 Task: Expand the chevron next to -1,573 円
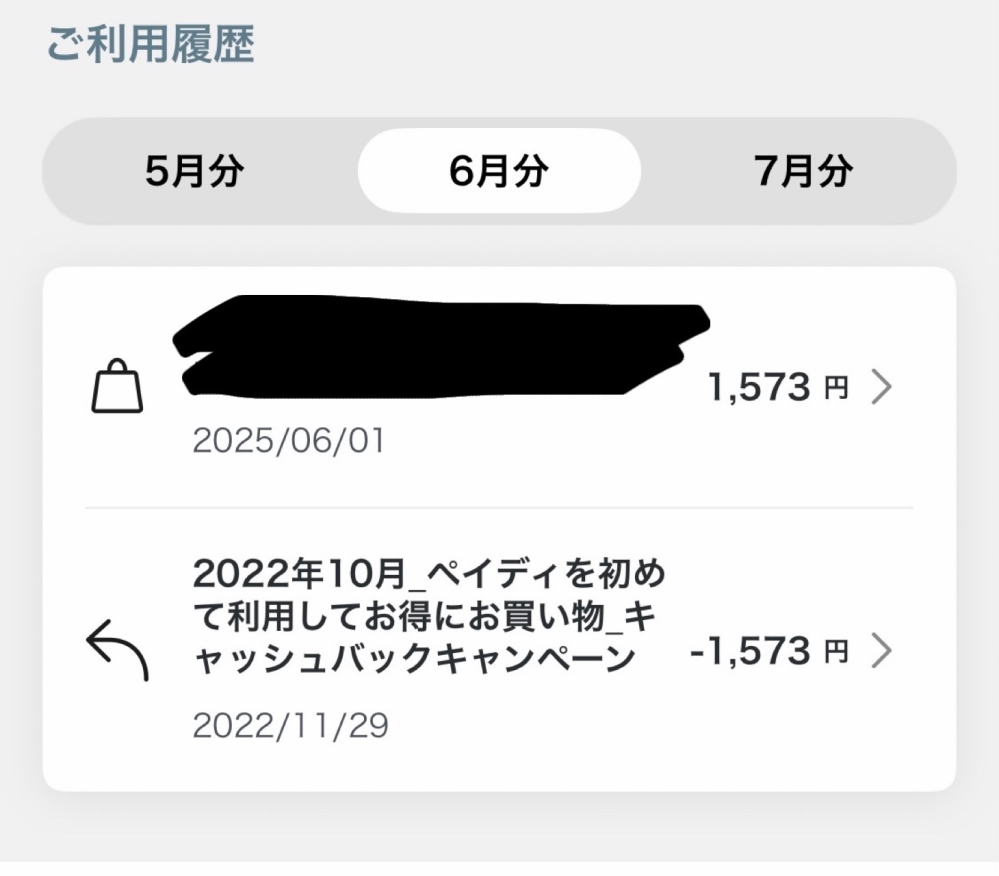pos(881,651)
